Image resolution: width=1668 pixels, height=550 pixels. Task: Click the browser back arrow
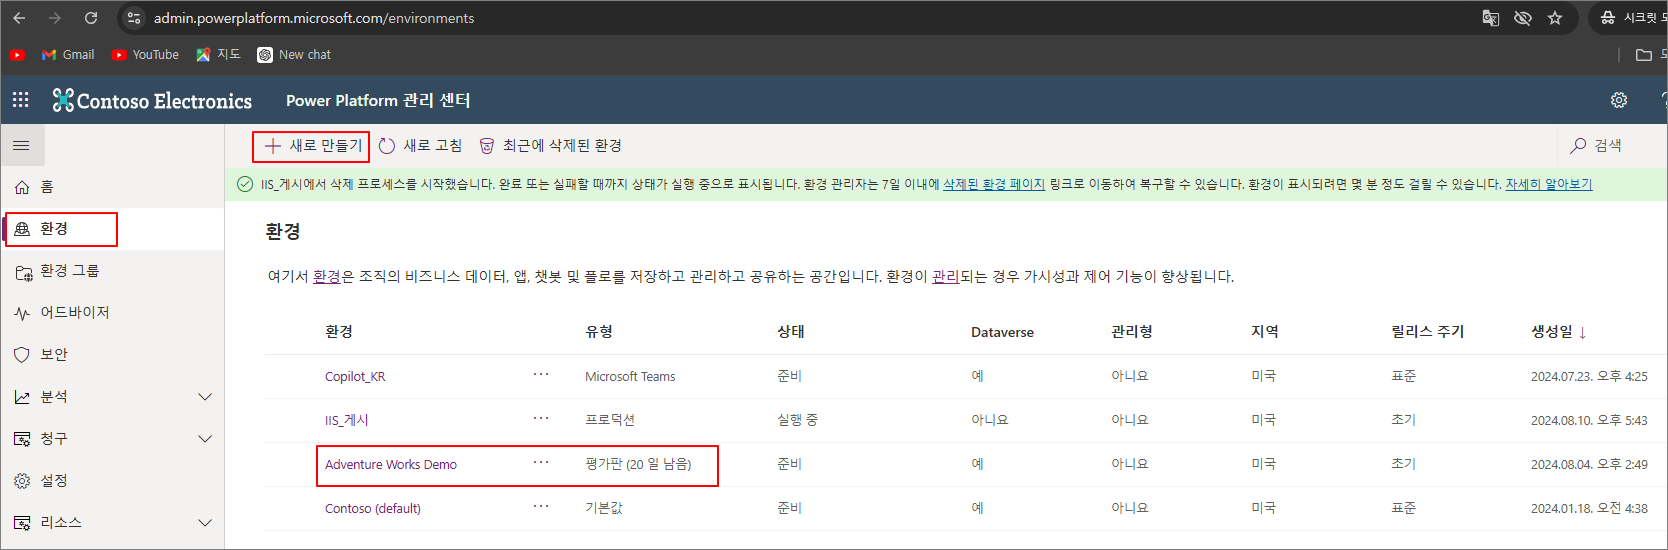click(19, 18)
